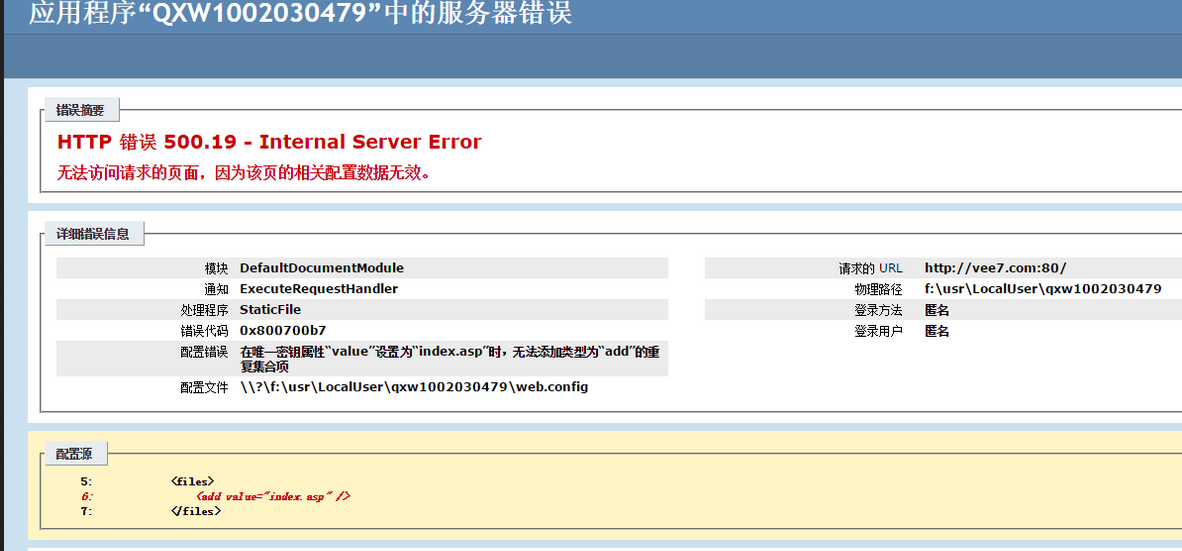Click the 配置错误 duplicate entry description
1182x551 pixels.
[x=450, y=359]
